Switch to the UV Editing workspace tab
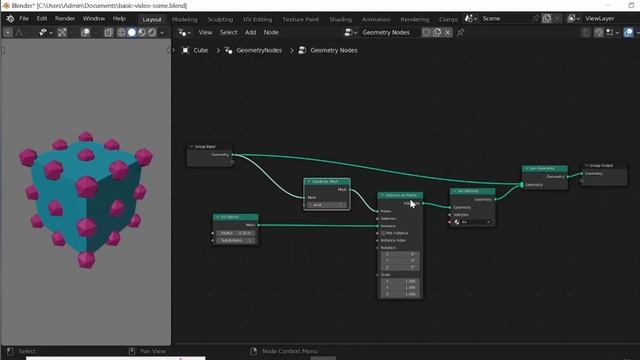640x360 pixels. point(258,19)
